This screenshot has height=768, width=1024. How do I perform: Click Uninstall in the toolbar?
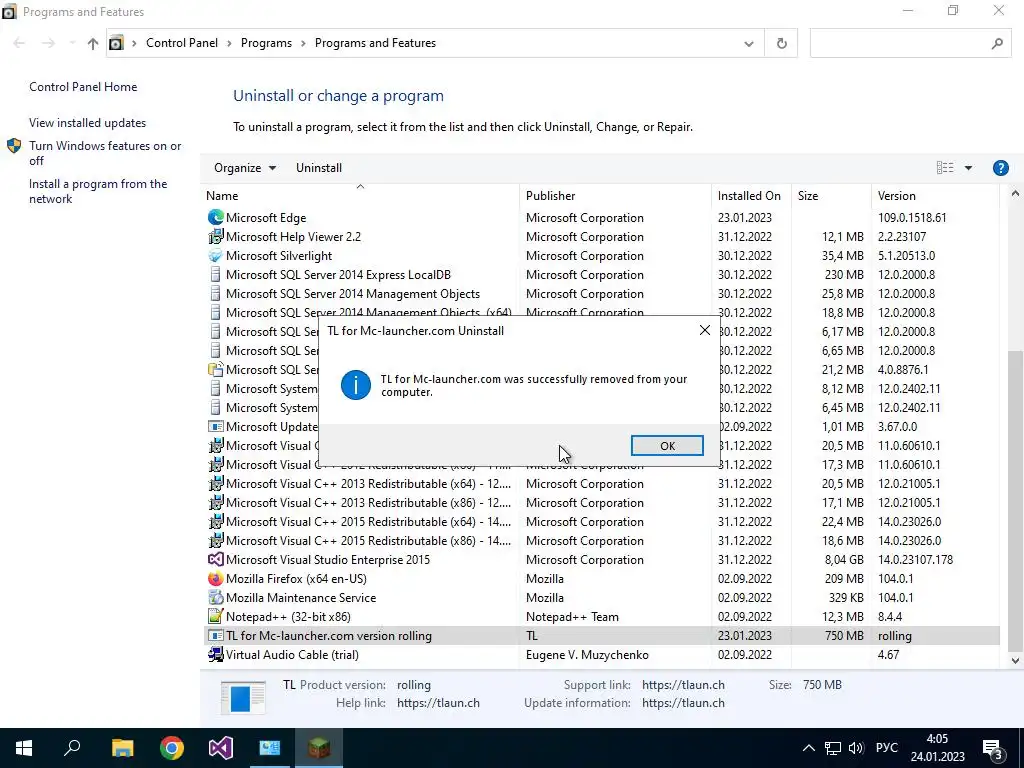[x=319, y=168]
